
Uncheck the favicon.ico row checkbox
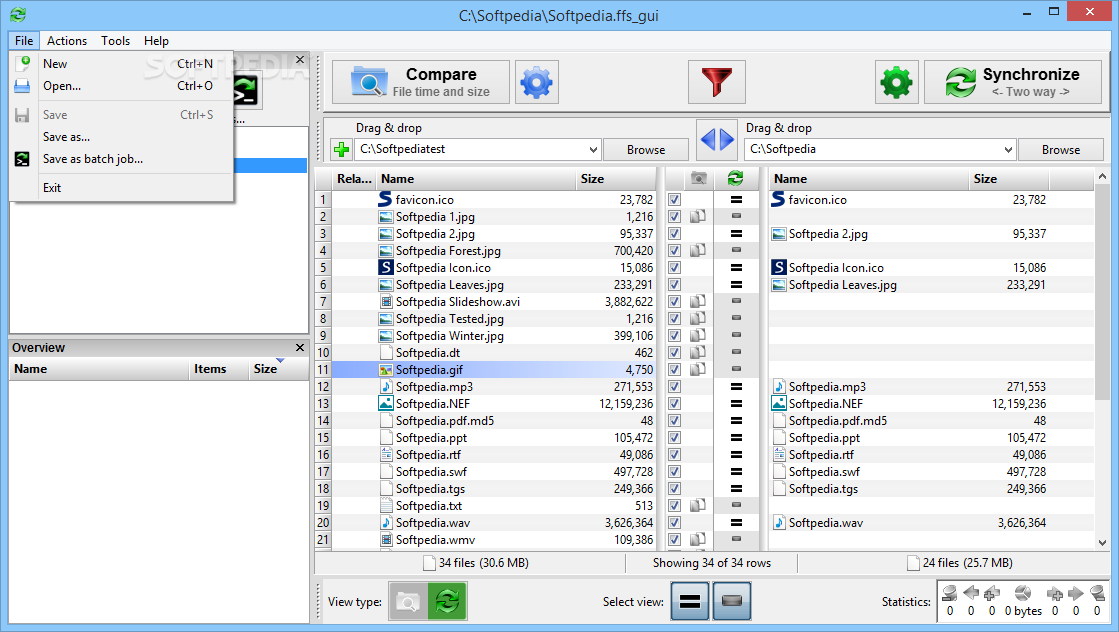(674, 200)
